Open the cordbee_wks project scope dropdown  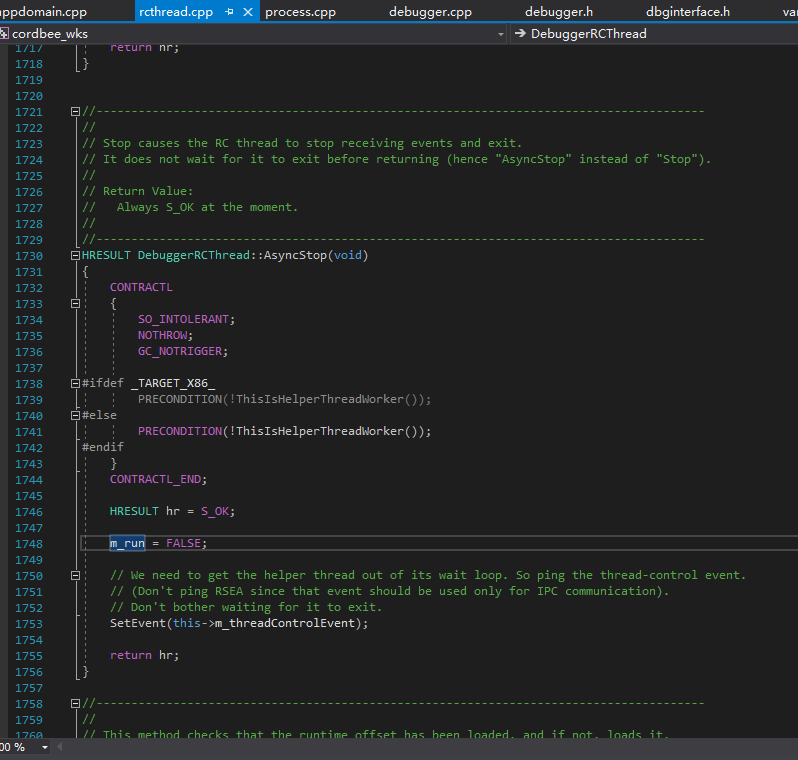(501, 33)
